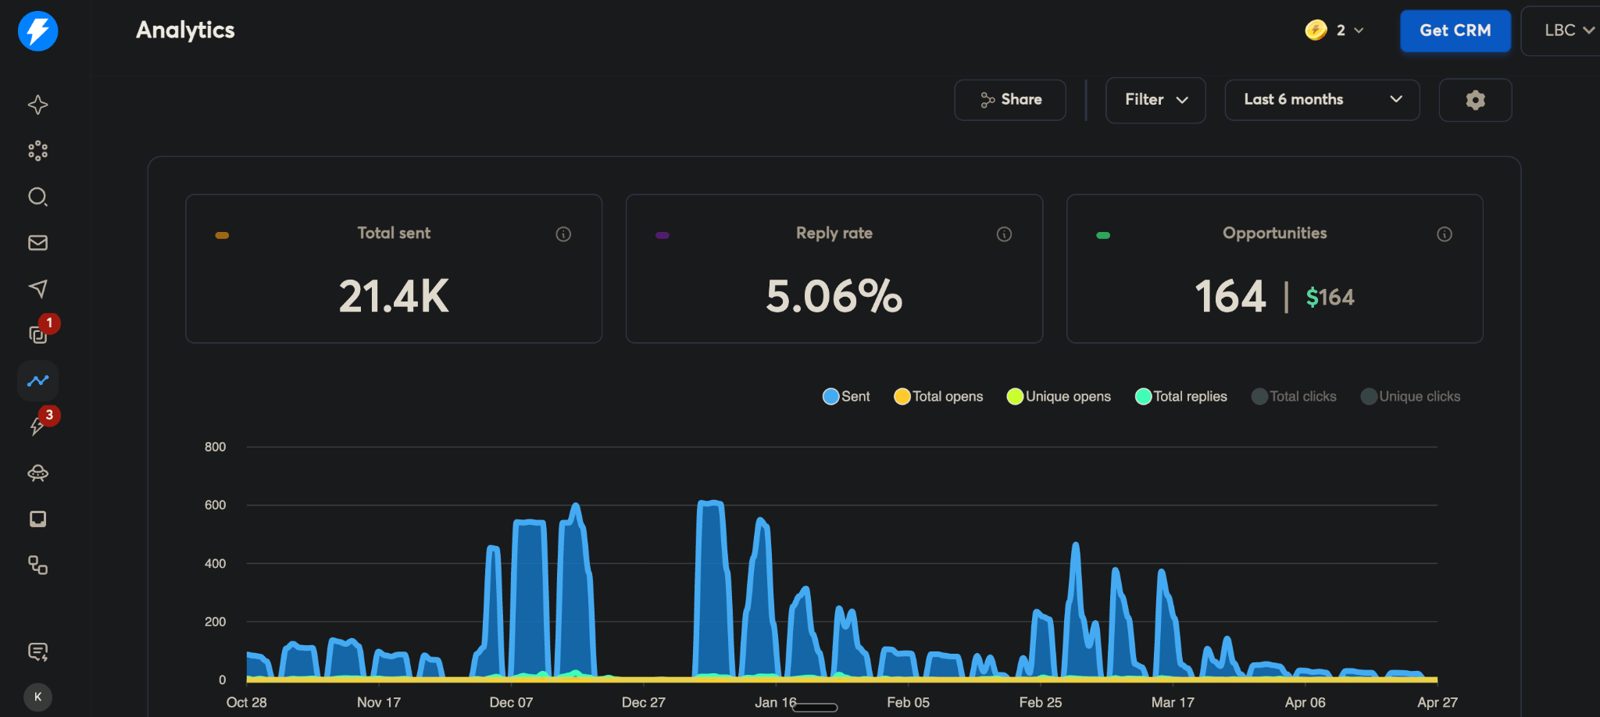Open the Copilot sparkle icon in sidebar

38,105
